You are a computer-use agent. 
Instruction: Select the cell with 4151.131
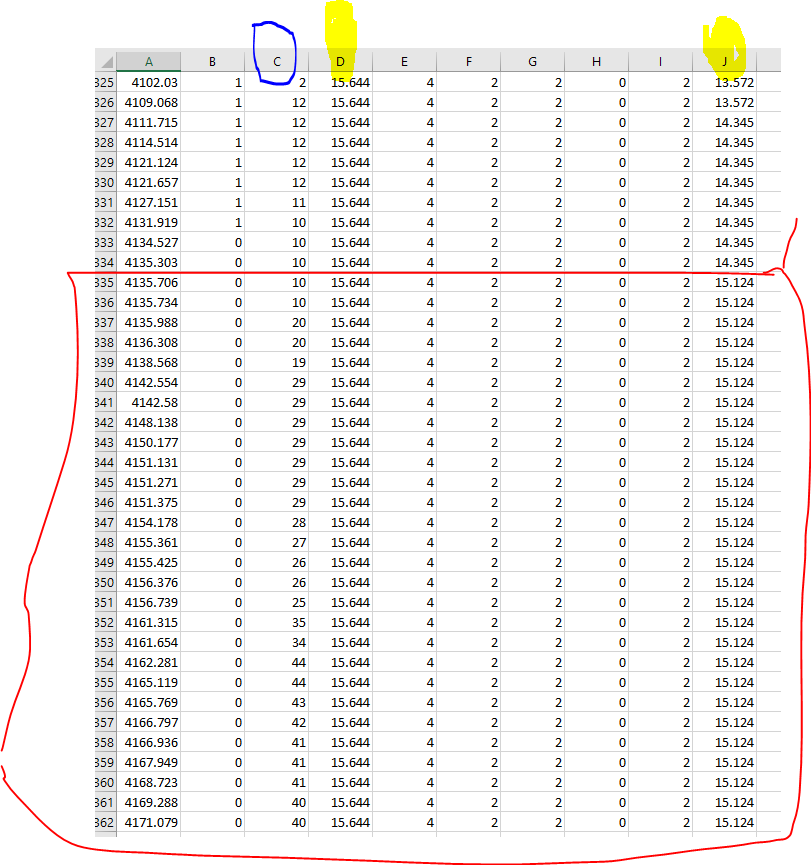coord(148,462)
